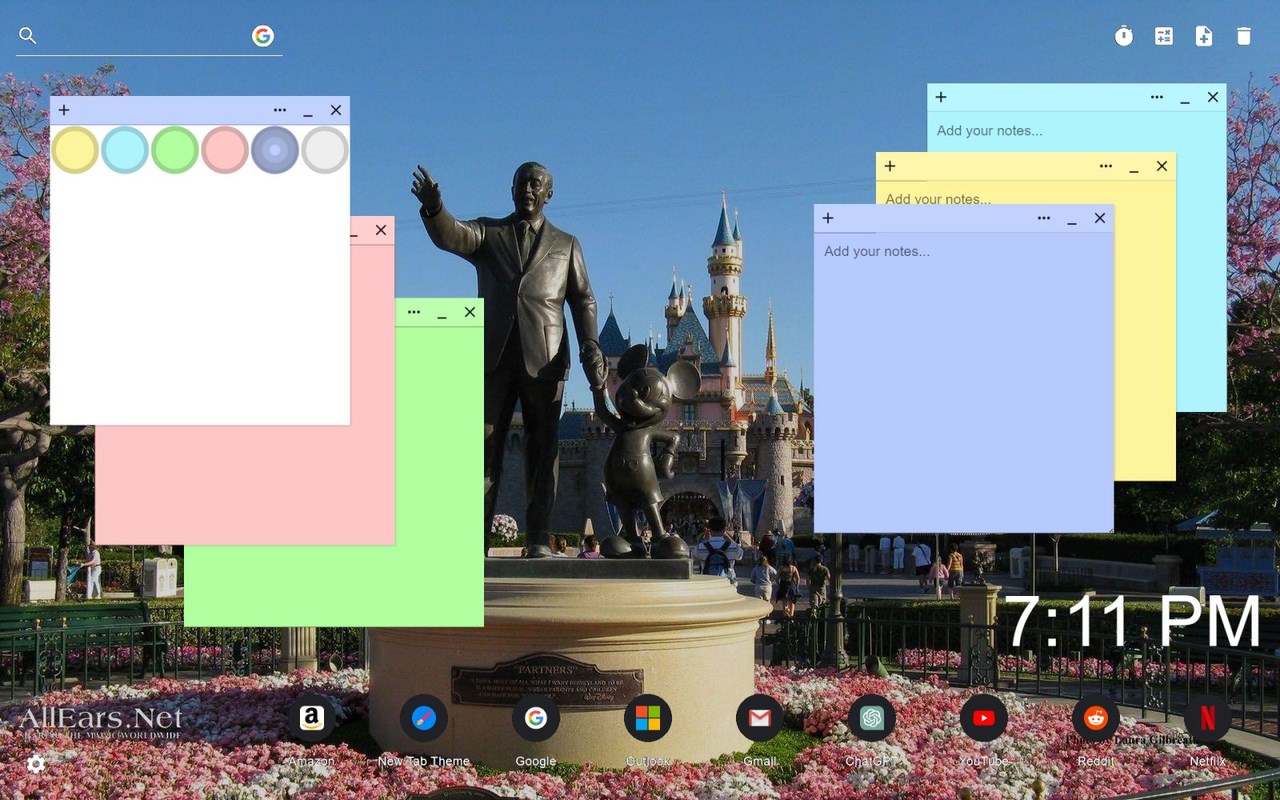Pick the green note color

[175, 150]
